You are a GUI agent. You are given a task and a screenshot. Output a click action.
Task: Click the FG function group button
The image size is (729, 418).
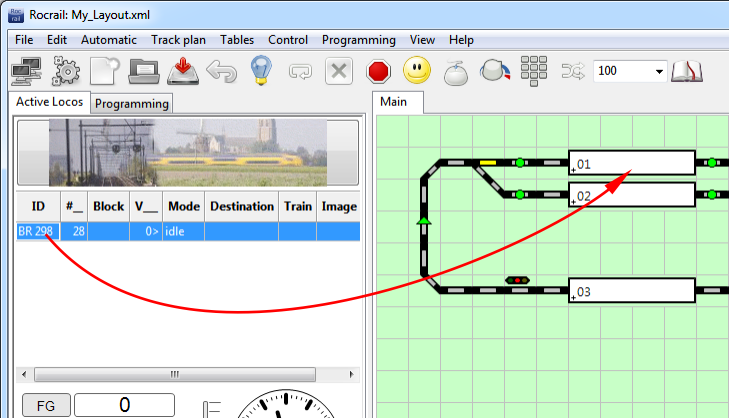pyautogui.click(x=45, y=406)
